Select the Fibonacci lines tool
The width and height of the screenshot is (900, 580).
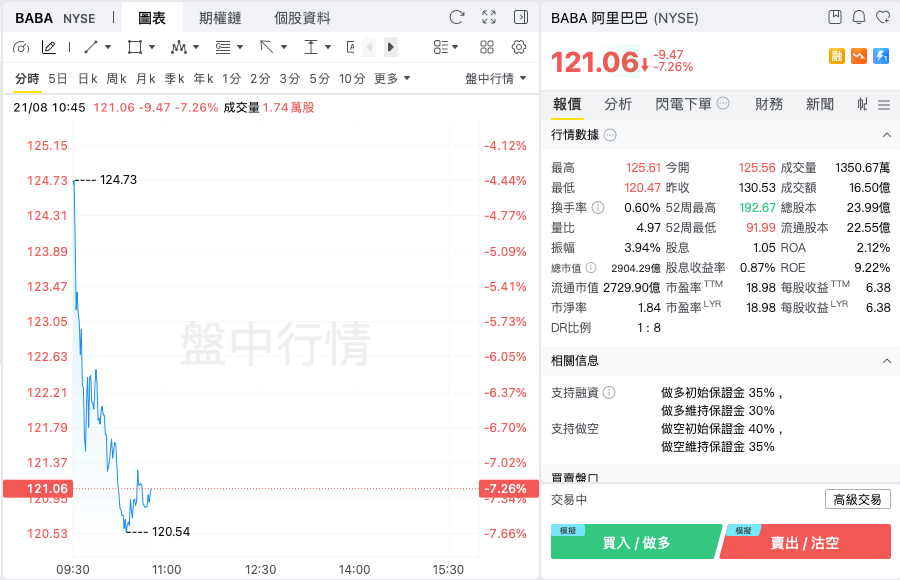tap(223, 47)
